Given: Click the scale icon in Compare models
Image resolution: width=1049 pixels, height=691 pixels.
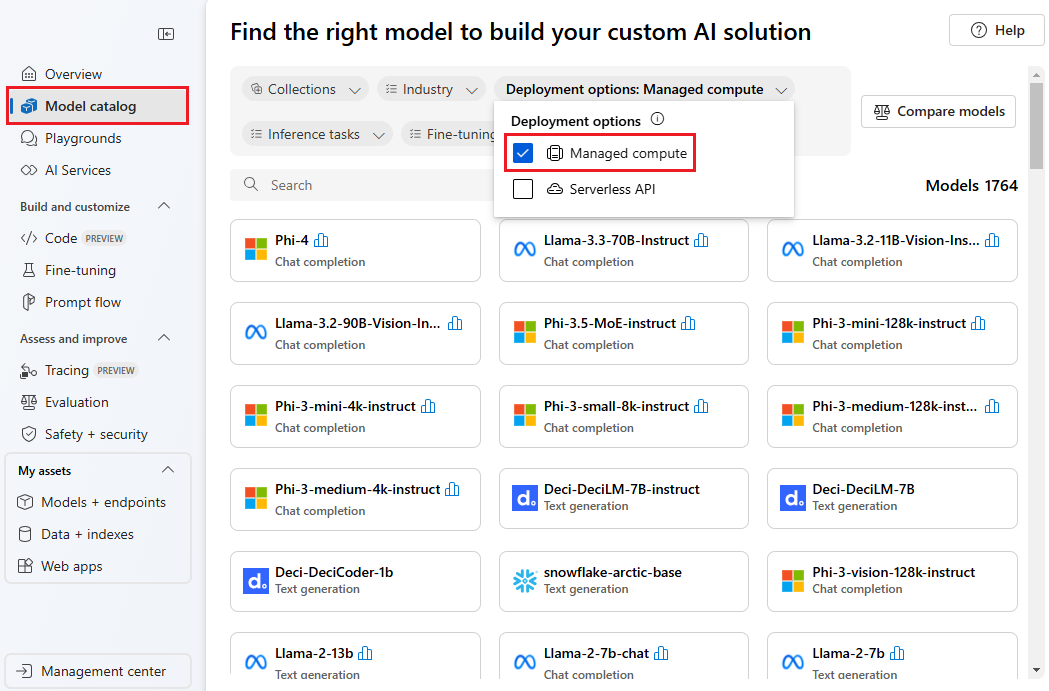Looking at the screenshot, I should pos(882,112).
